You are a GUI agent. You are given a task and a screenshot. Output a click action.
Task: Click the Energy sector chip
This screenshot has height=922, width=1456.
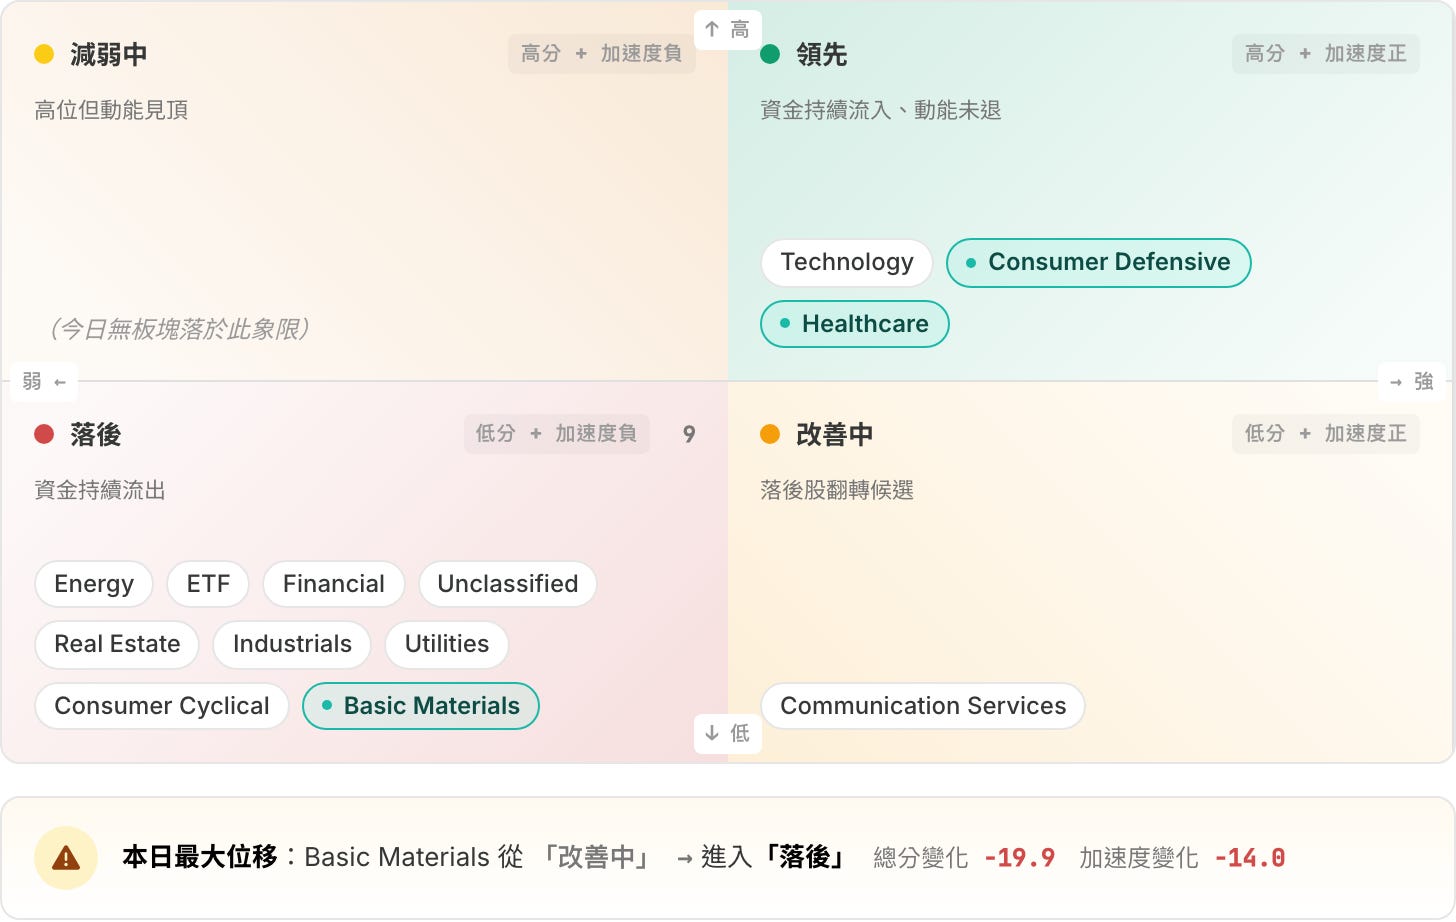(x=94, y=584)
